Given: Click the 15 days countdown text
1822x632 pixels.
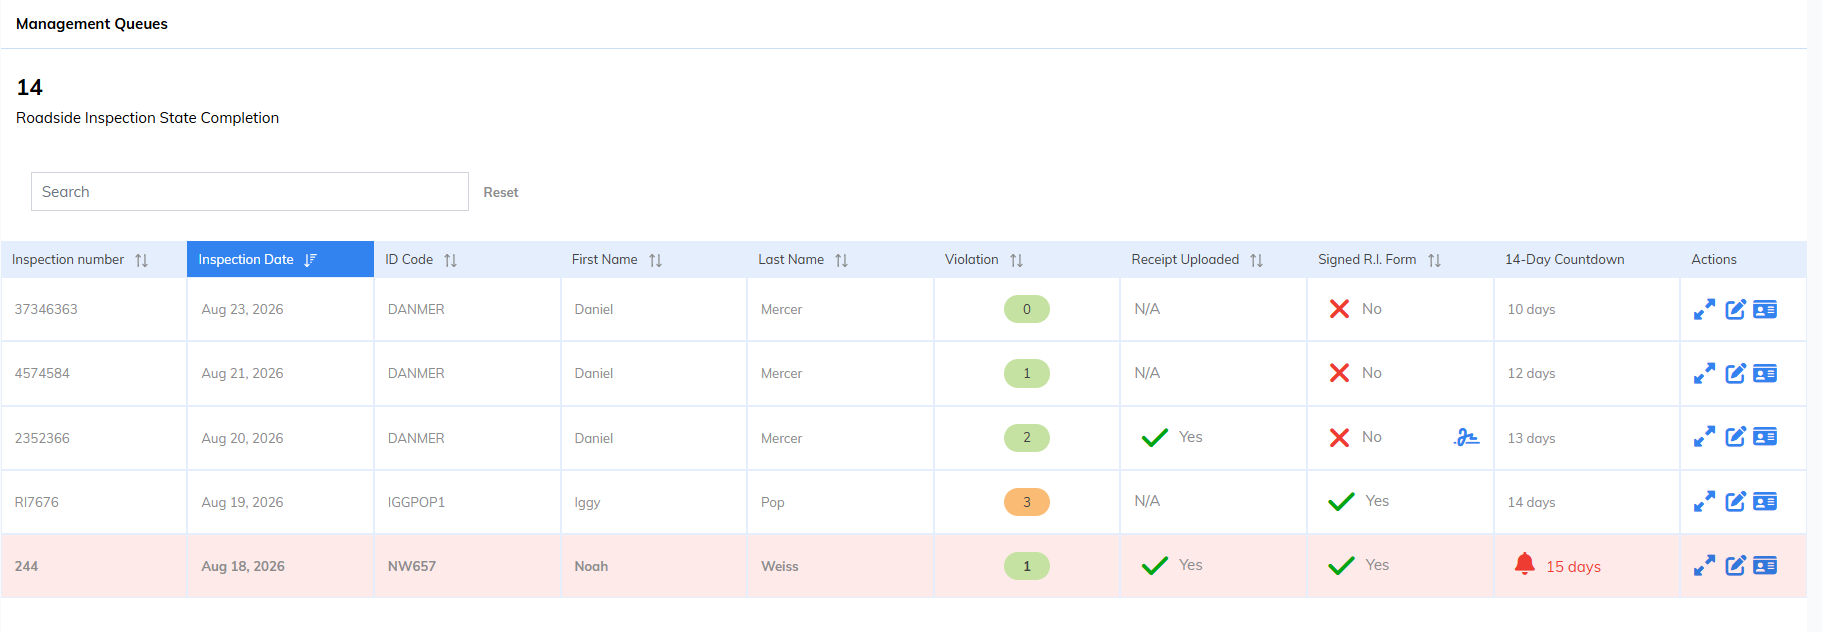Looking at the screenshot, I should click(1574, 567).
